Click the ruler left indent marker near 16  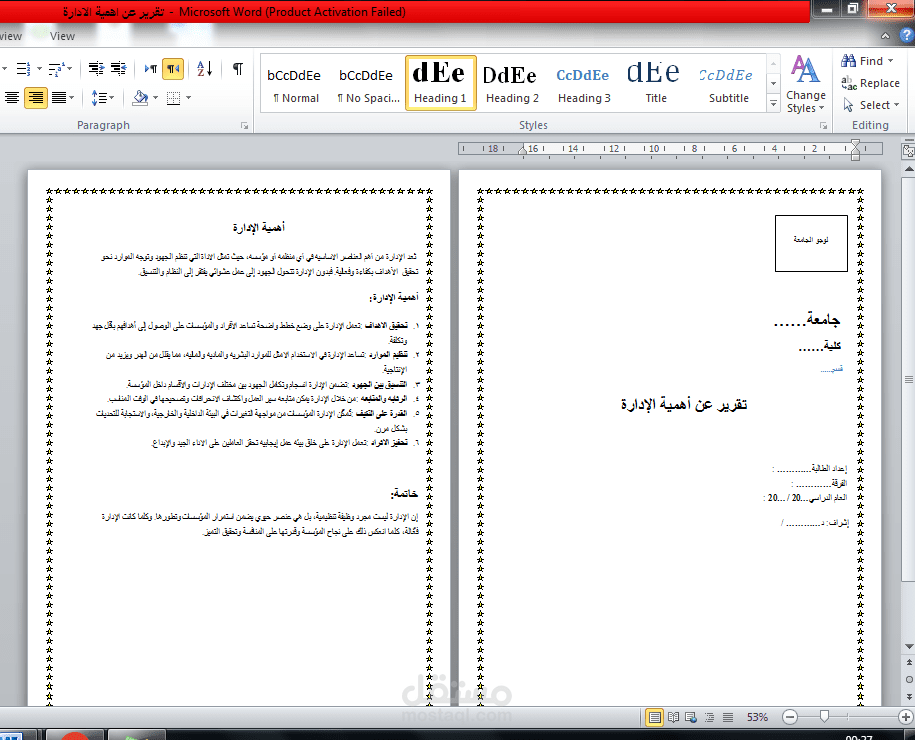(523, 150)
